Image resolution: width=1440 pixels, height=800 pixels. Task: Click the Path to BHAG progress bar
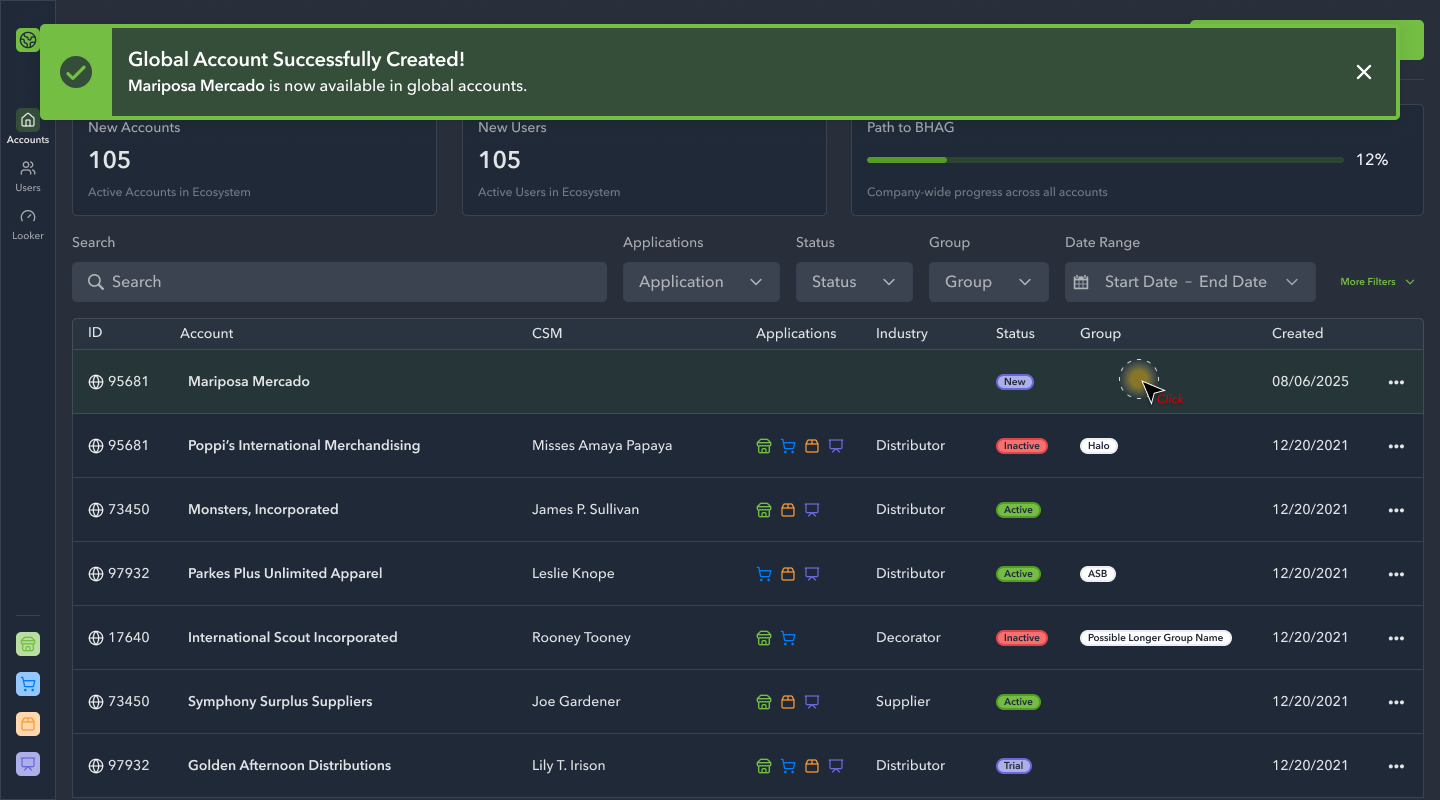coord(1105,160)
